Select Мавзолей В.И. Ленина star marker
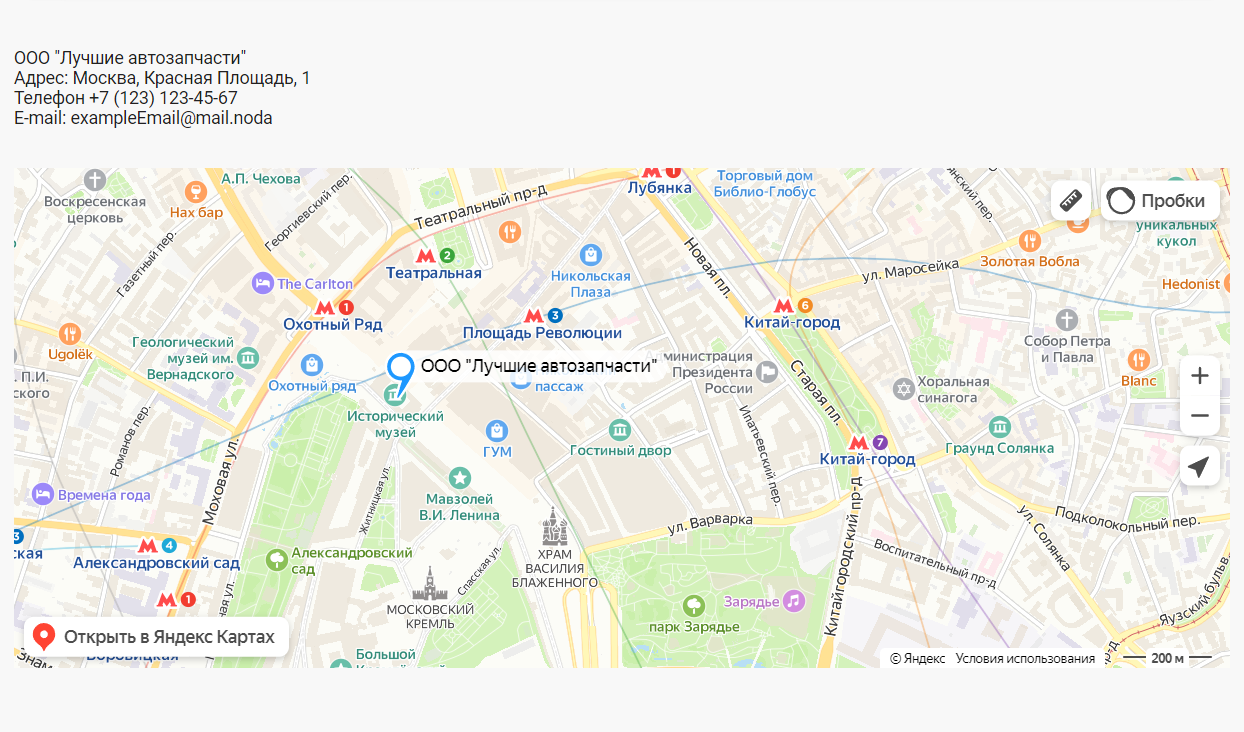1244x732 pixels. pos(460,478)
